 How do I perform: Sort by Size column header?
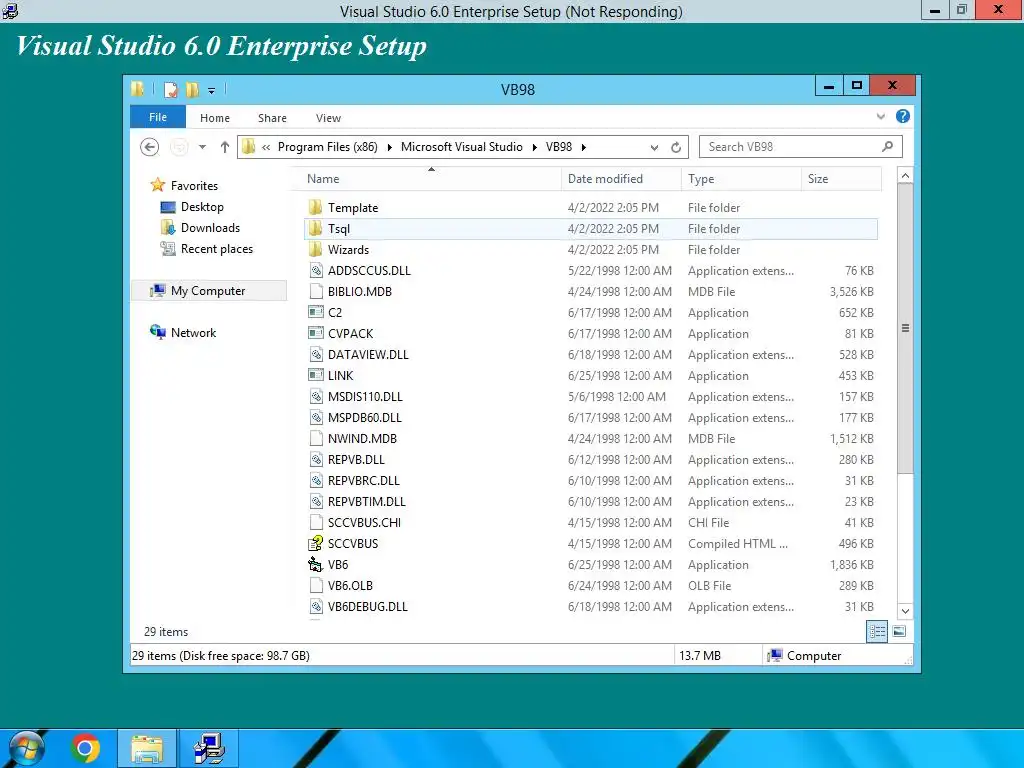(x=841, y=179)
